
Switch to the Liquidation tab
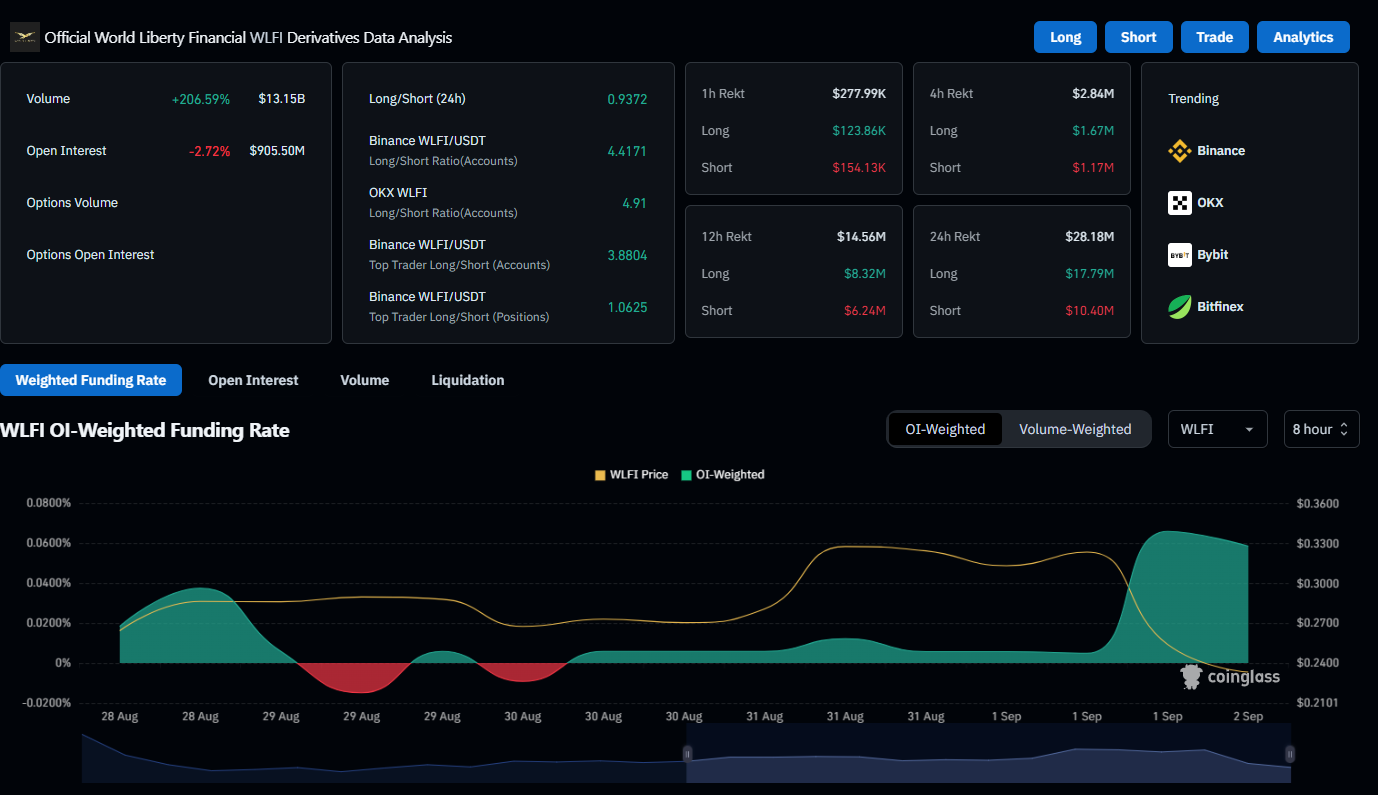tap(468, 380)
